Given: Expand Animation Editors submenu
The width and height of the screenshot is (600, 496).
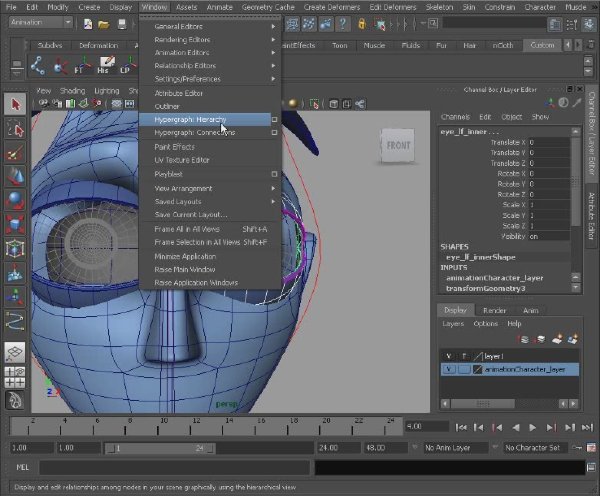Looking at the screenshot, I should click(210, 52).
